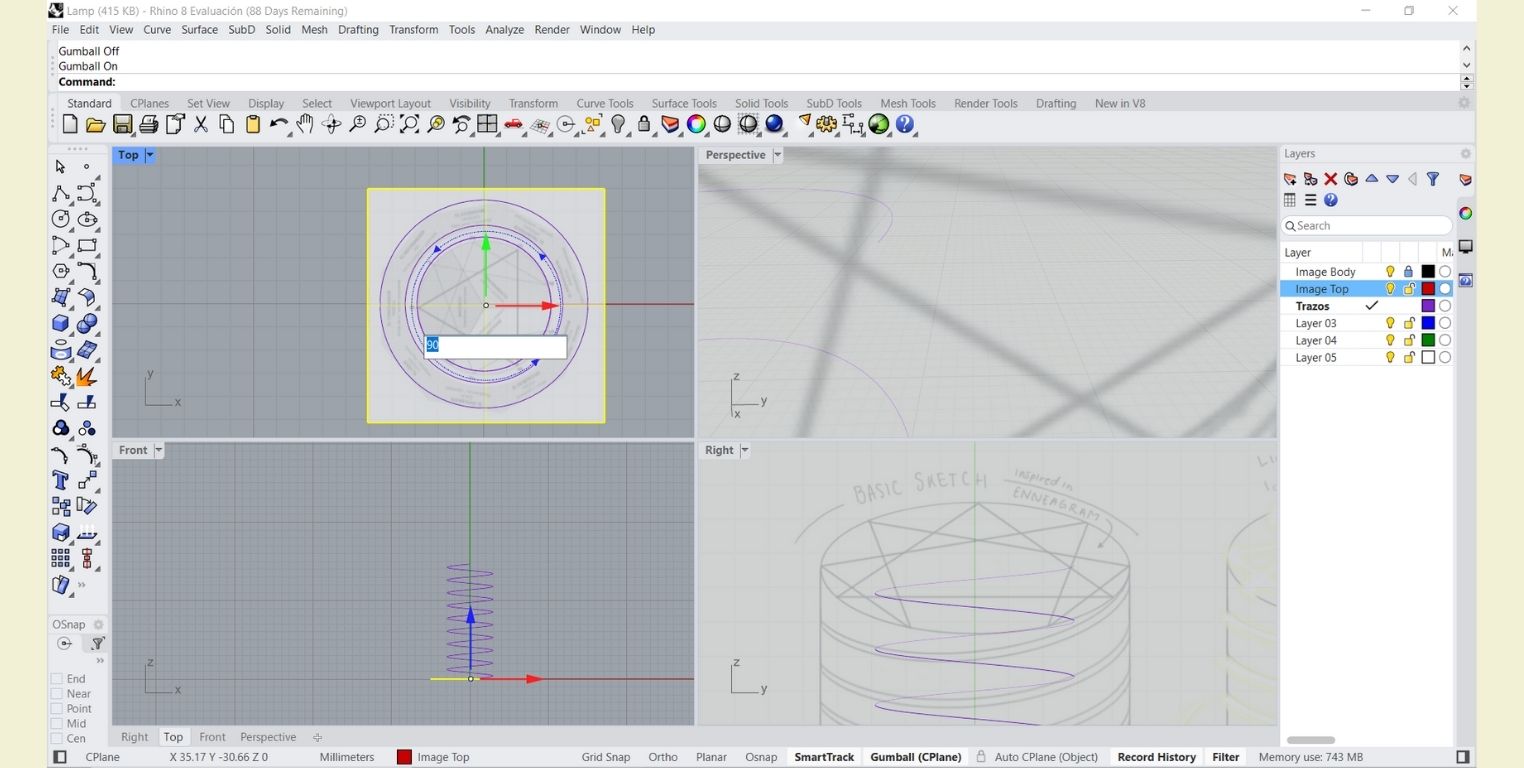Click the Cut scissors icon
Viewport: 1524px width, 768px height.
point(201,125)
